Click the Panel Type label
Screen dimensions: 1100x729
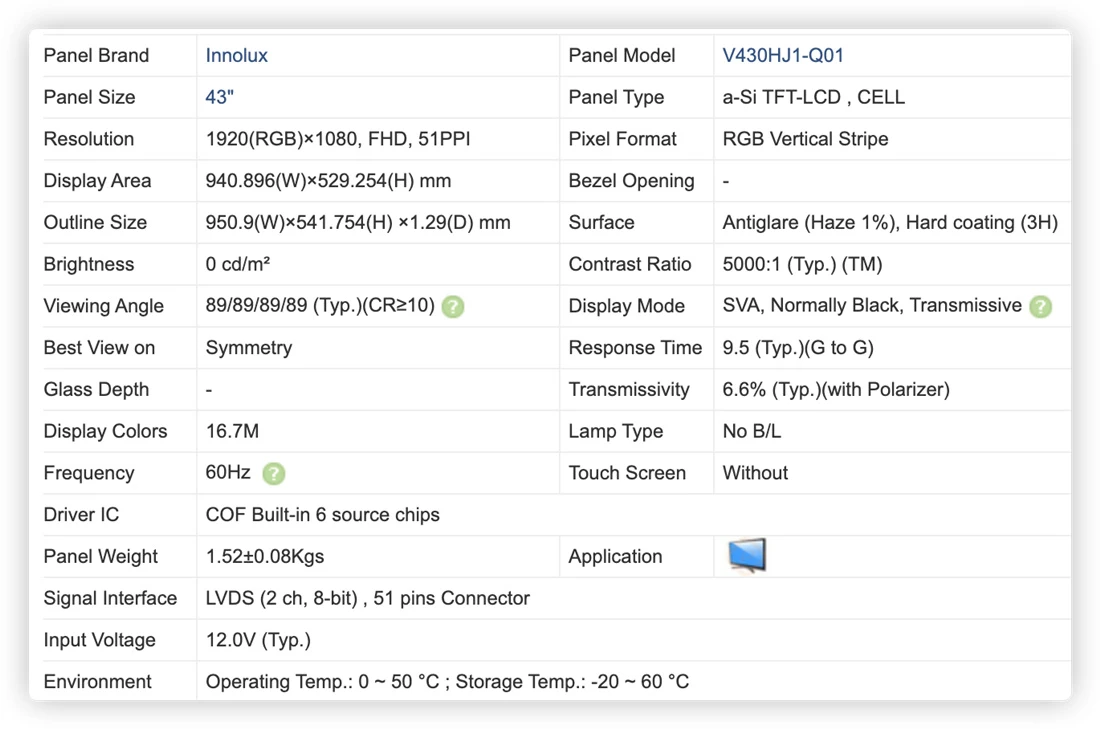coord(616,97)
